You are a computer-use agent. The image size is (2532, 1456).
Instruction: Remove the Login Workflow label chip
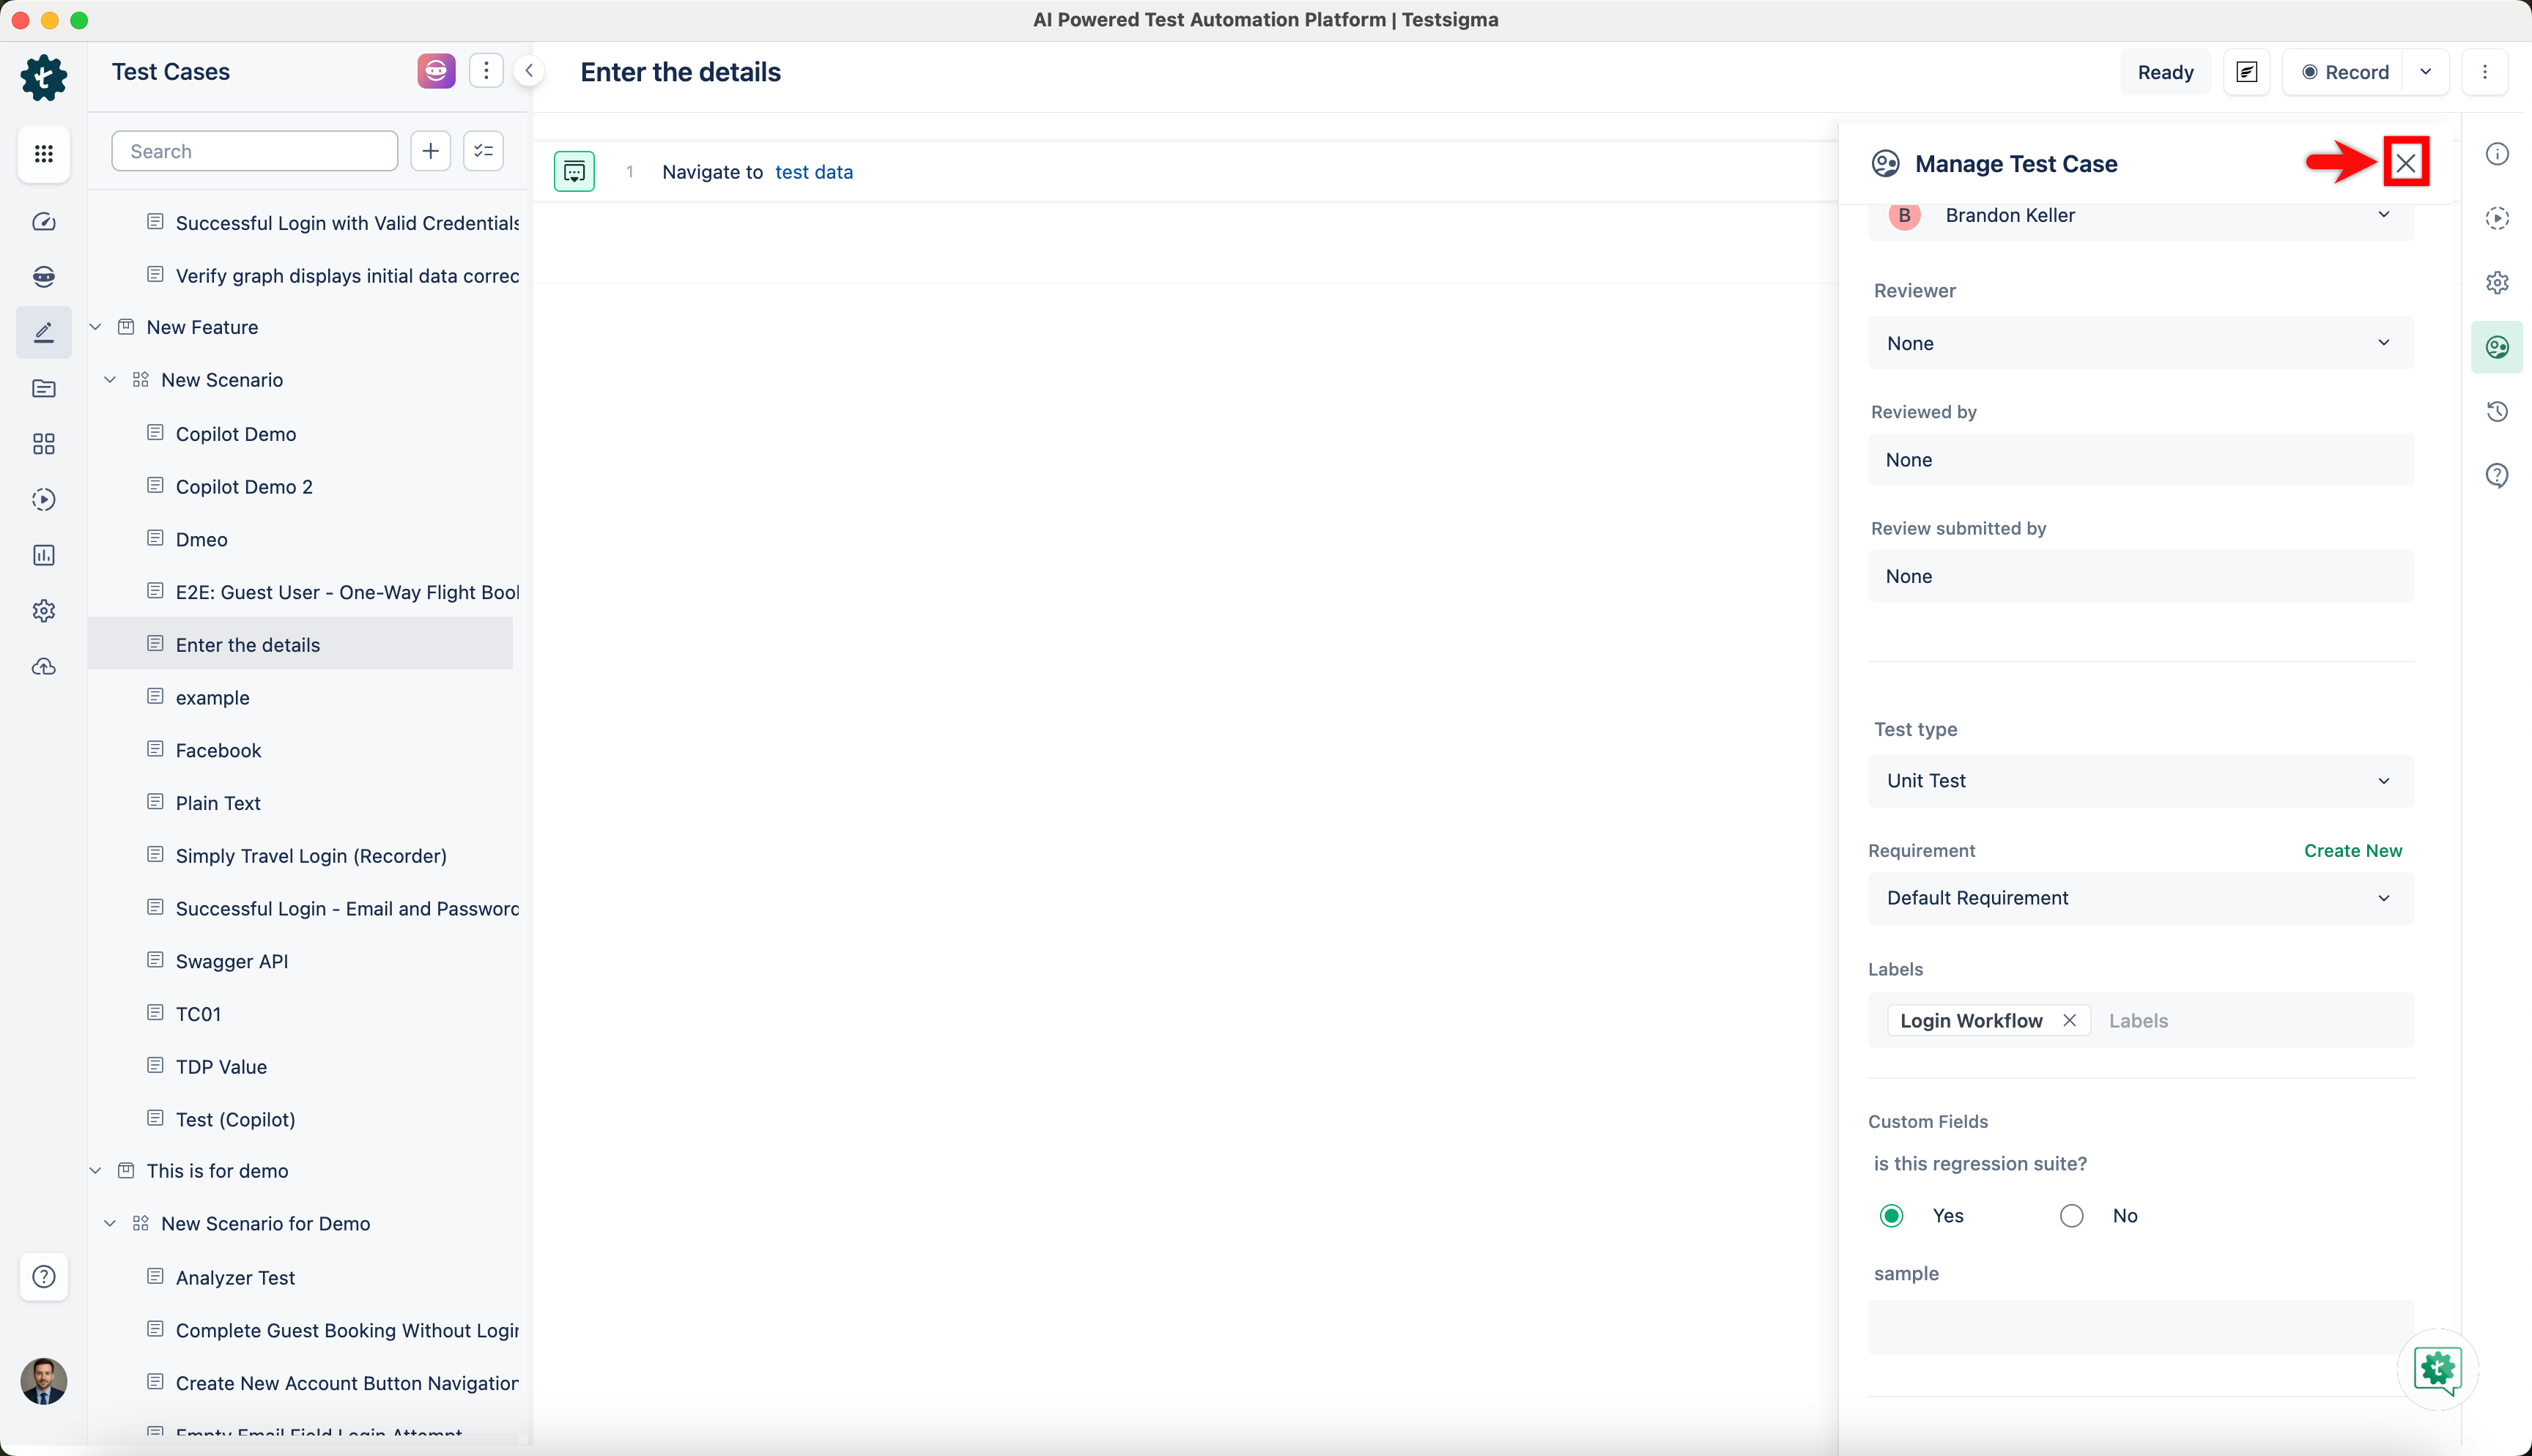pos(2070,1020)
